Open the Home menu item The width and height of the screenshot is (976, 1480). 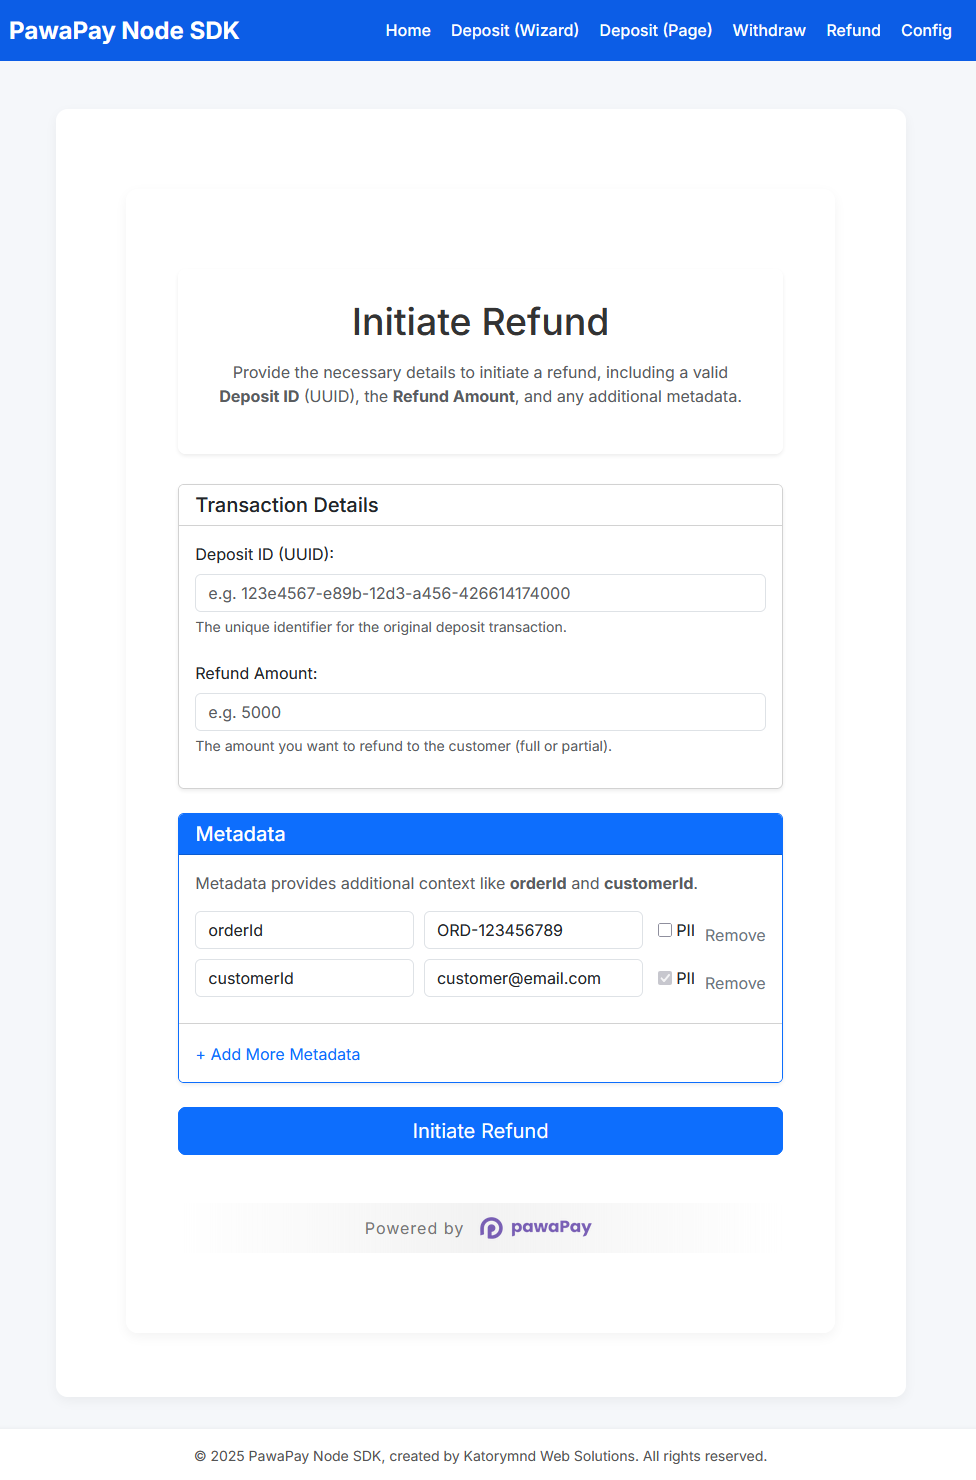coord(408,31)
